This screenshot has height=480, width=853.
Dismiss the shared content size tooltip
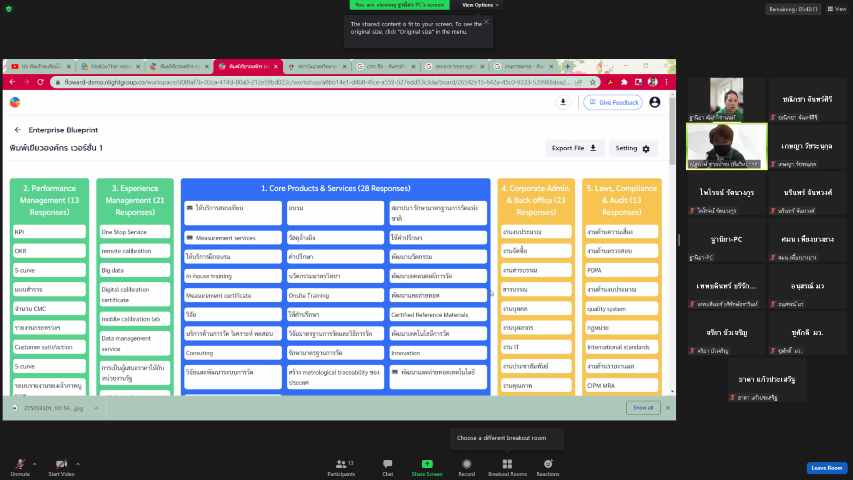tap(486, 21)
